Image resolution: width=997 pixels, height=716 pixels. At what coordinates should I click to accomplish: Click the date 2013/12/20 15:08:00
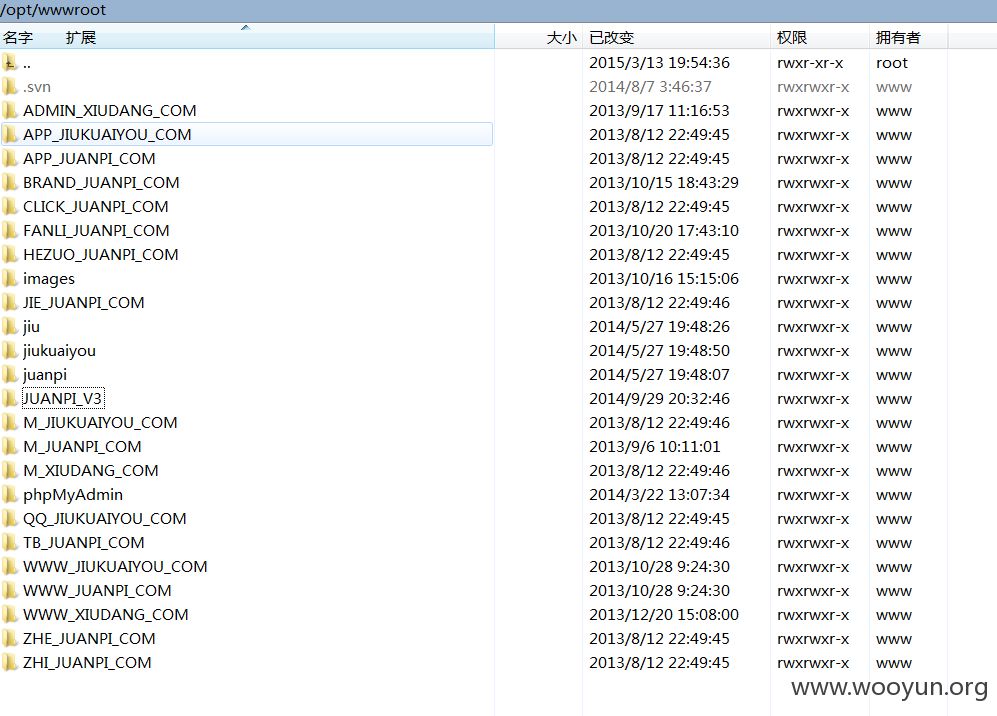click(x=664, y=614)
